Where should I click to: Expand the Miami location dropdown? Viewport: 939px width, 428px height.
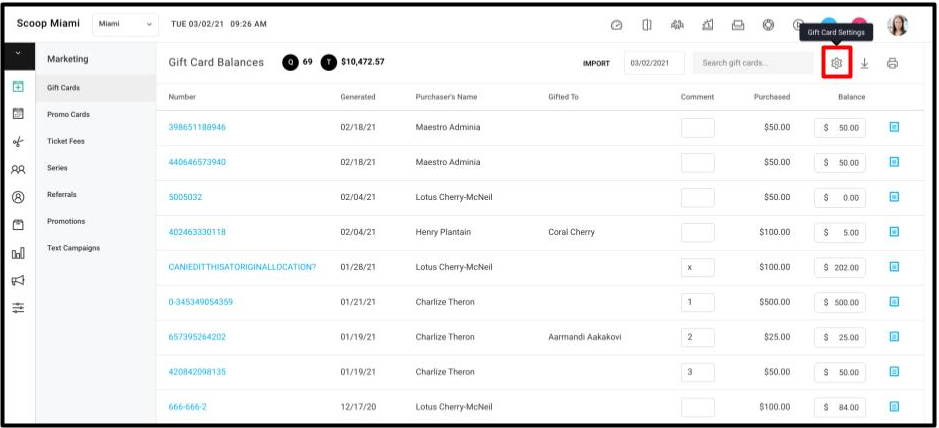pos(125,25)
